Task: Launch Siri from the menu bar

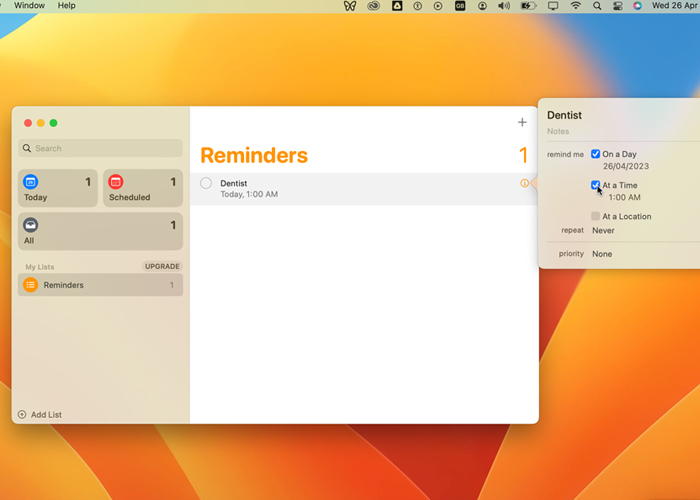Action: click(x=637, y=6)
